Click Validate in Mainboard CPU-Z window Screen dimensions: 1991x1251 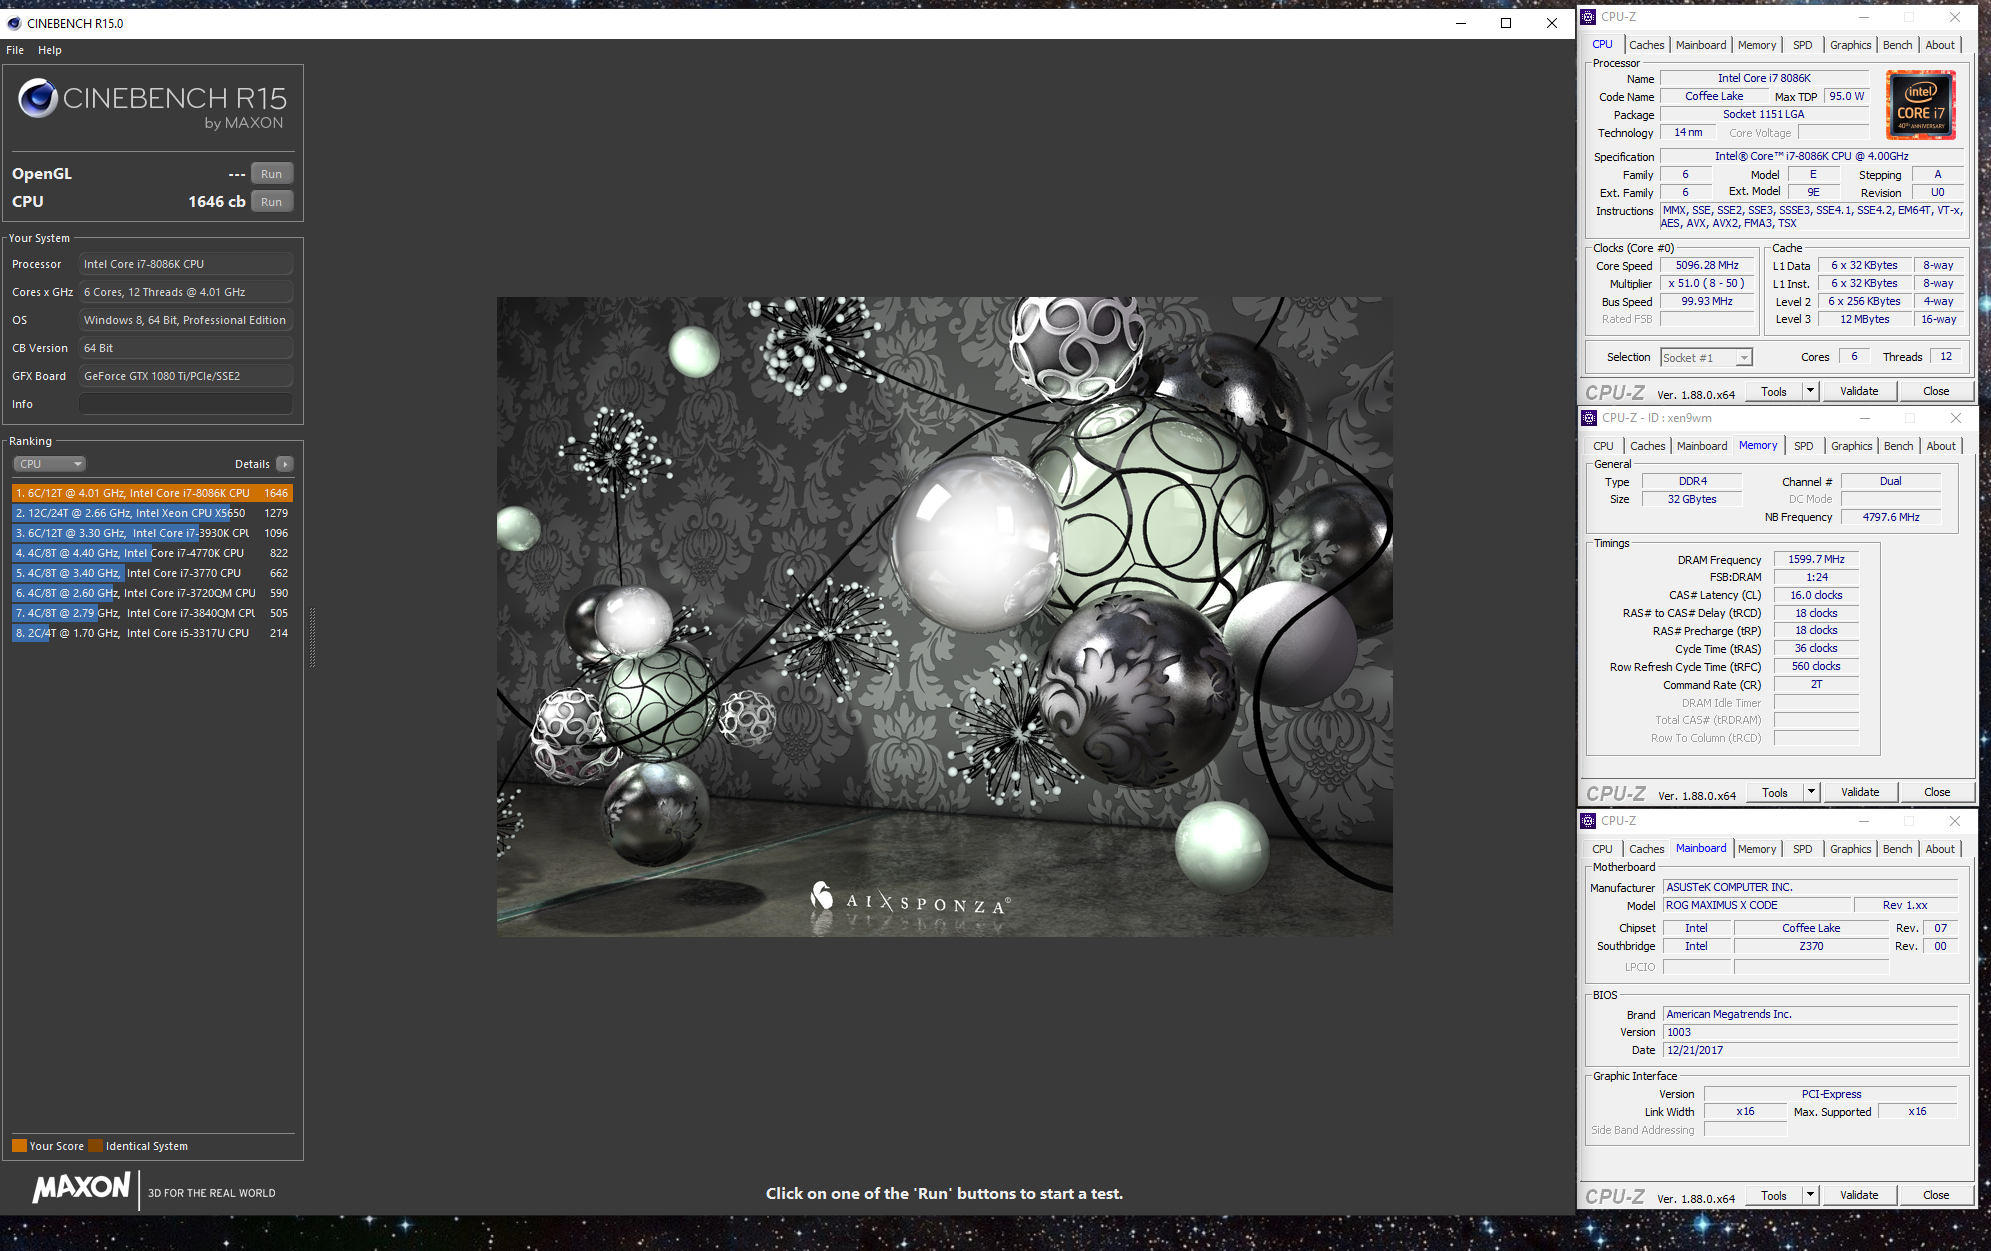point(1859,1196)
